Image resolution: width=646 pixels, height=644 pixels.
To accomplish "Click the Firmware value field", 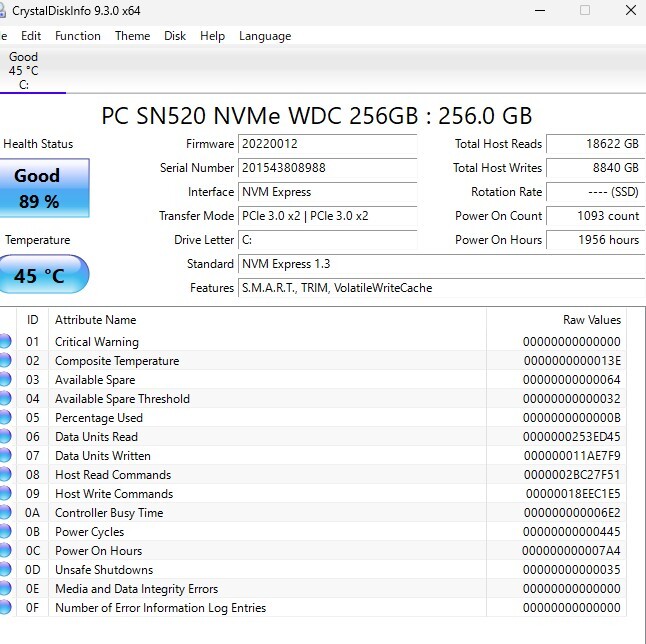I will tap(327, 144).
